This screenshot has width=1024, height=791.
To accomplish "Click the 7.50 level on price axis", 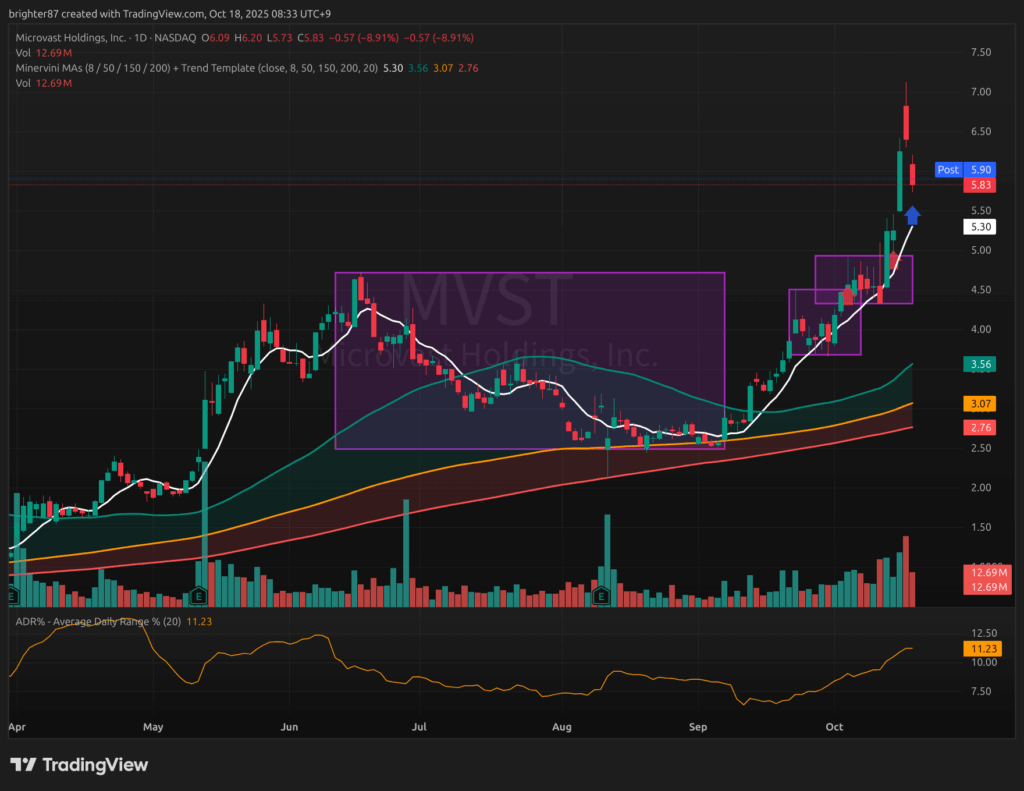I will [980, 52].
